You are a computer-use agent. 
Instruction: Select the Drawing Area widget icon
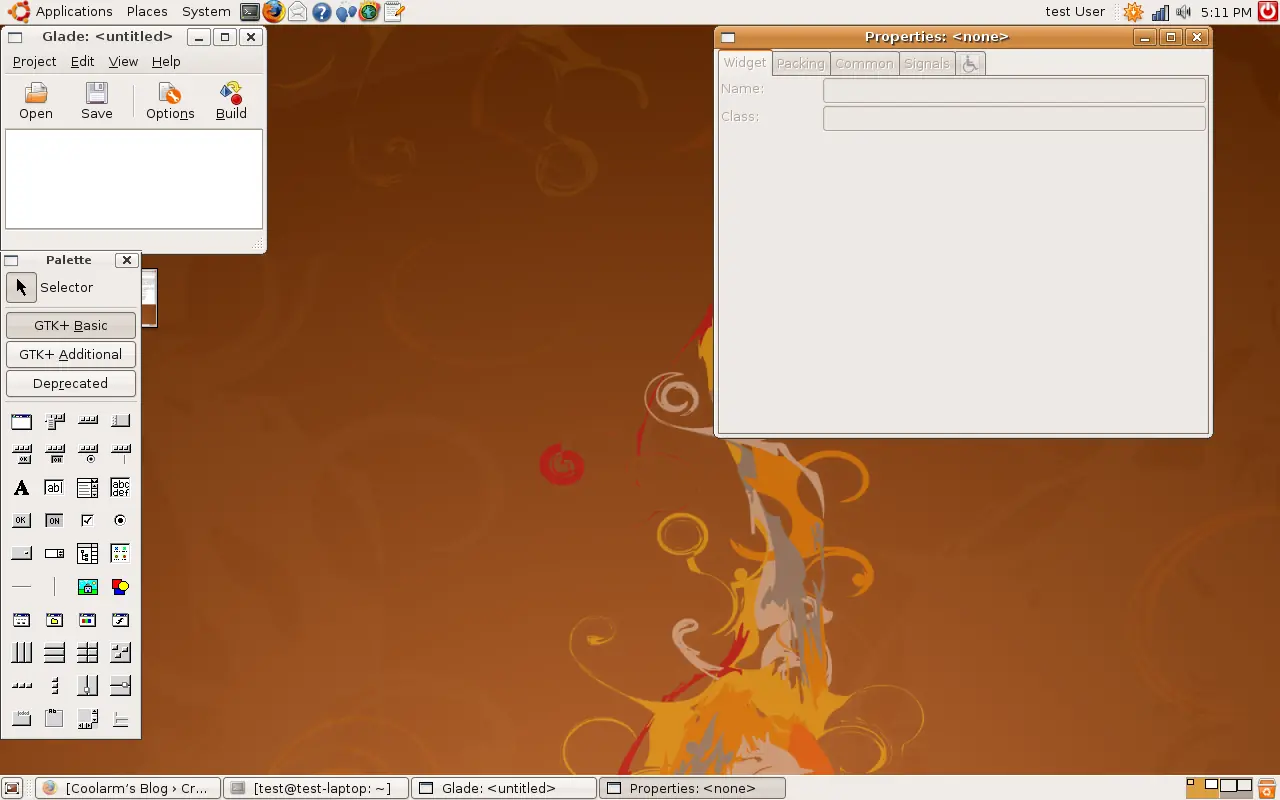tap(121, 587)
